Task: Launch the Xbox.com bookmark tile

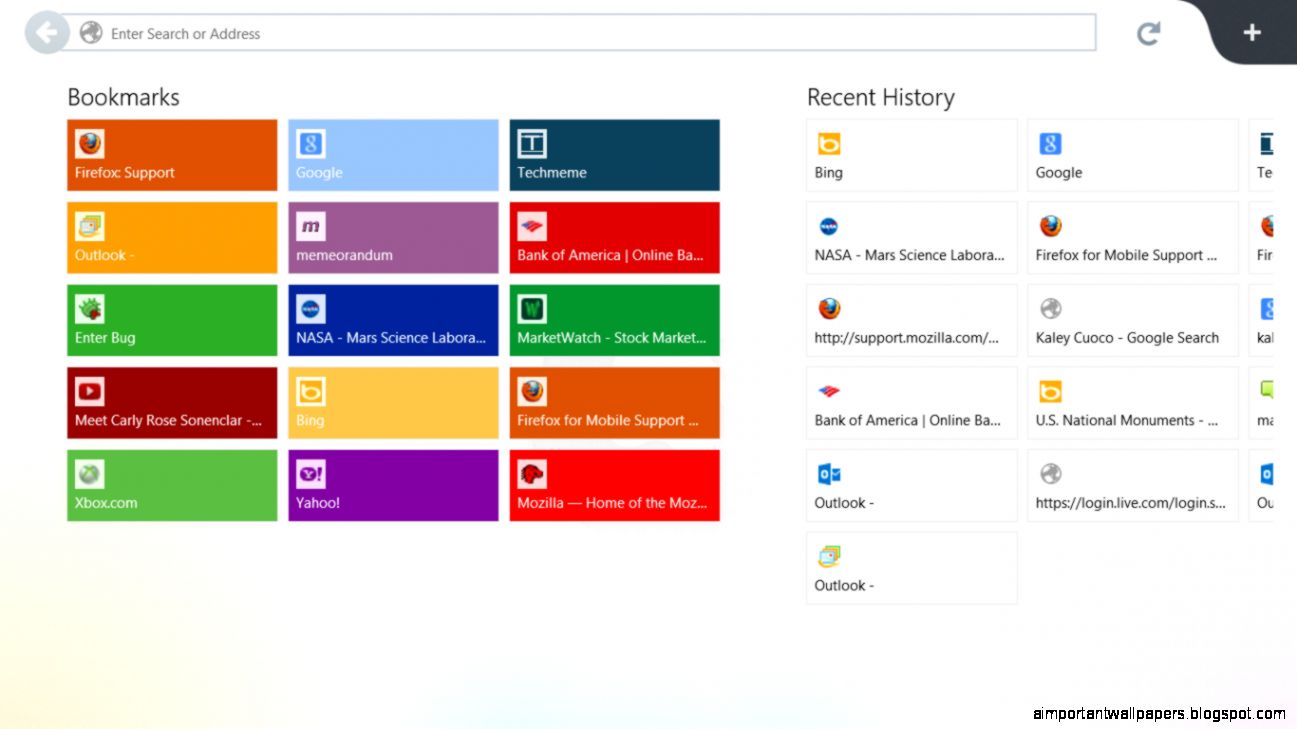Action: [171, 485]
